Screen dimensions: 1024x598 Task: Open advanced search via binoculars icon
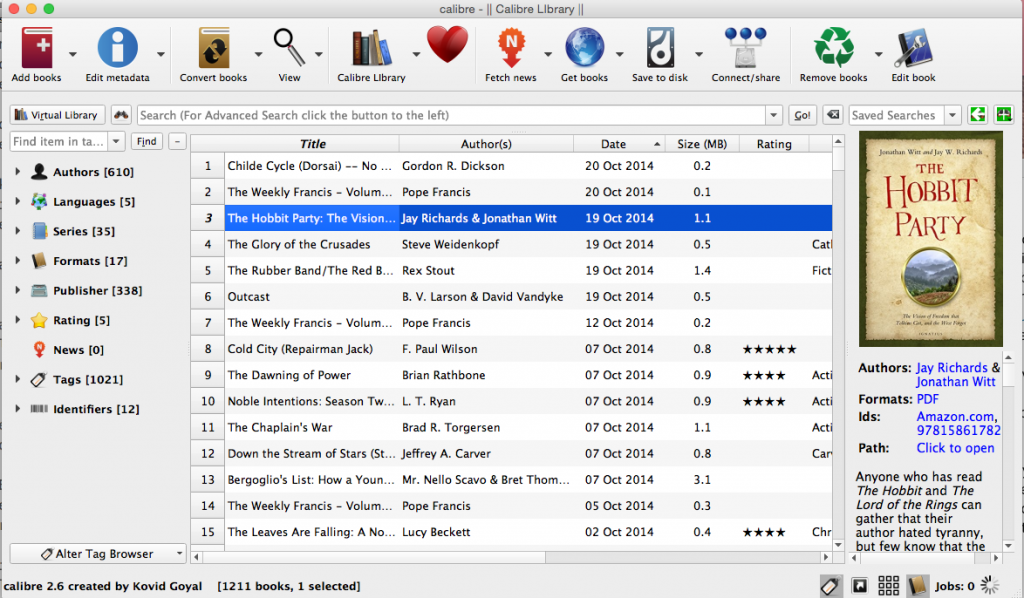click(121, 115)
